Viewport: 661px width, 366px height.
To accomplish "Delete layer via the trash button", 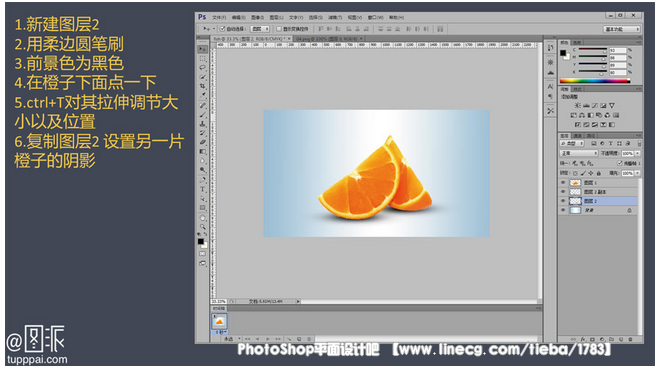I will [x=631, y=339].
